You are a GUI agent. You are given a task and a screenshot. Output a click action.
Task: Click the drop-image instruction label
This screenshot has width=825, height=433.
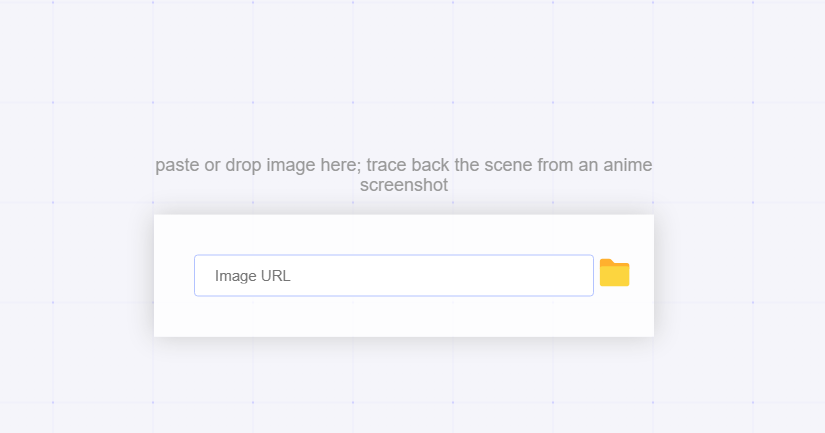(403, 166)
